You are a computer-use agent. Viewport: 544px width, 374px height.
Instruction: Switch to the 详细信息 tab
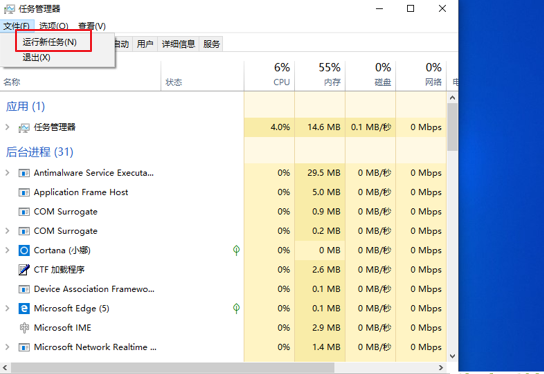[x=178, y=44]
